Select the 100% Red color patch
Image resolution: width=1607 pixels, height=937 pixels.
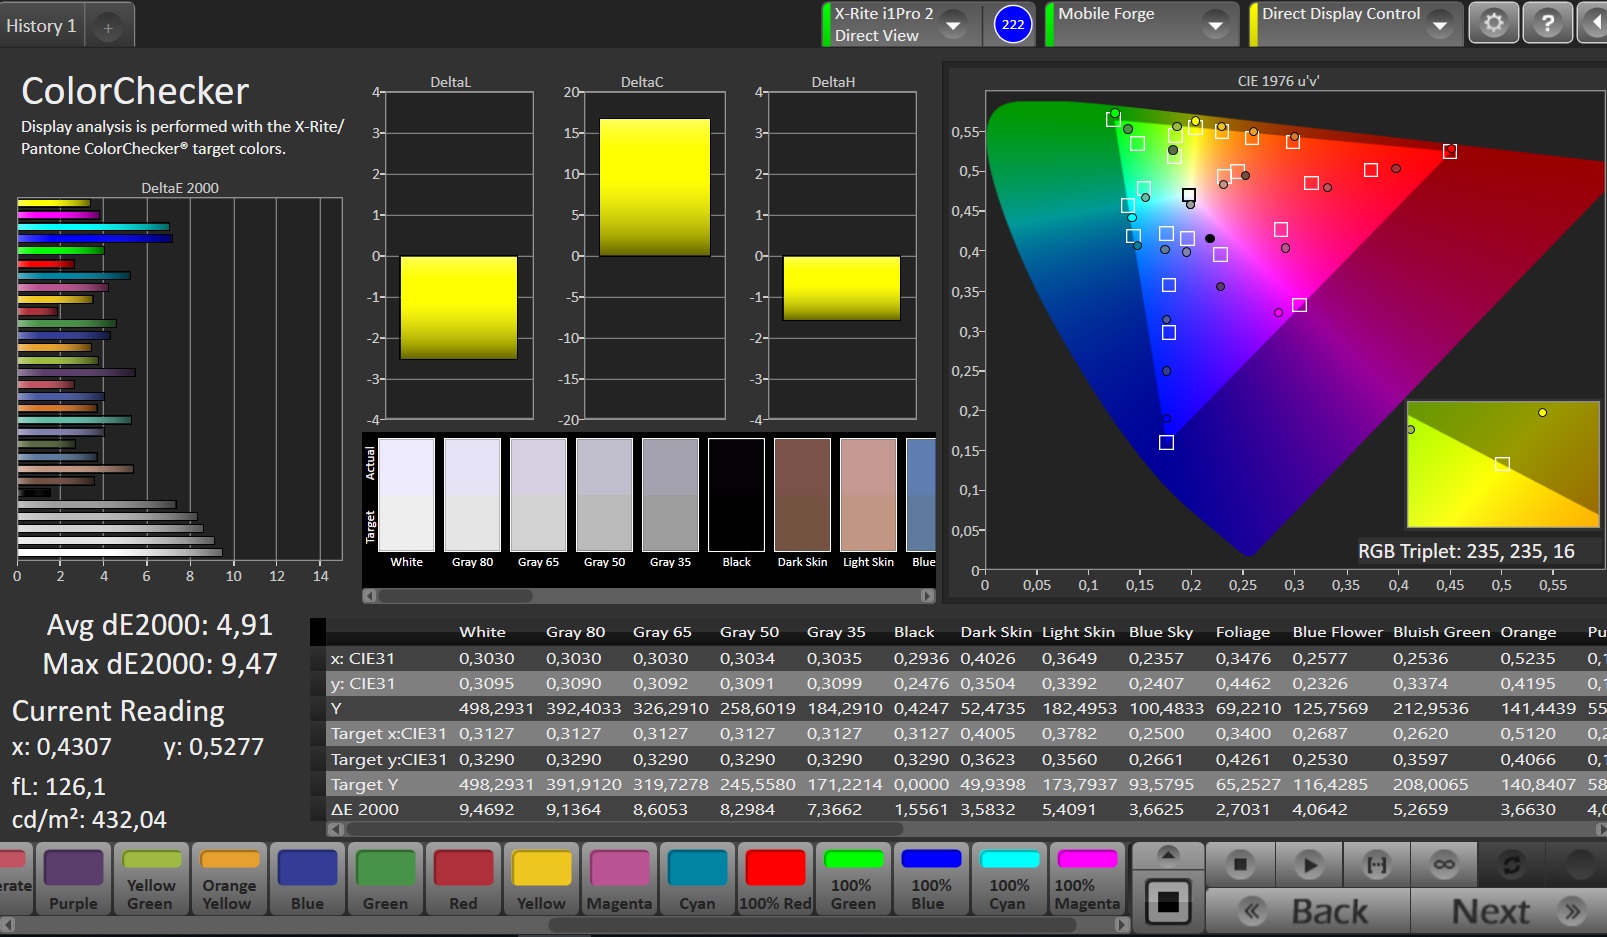775,879
